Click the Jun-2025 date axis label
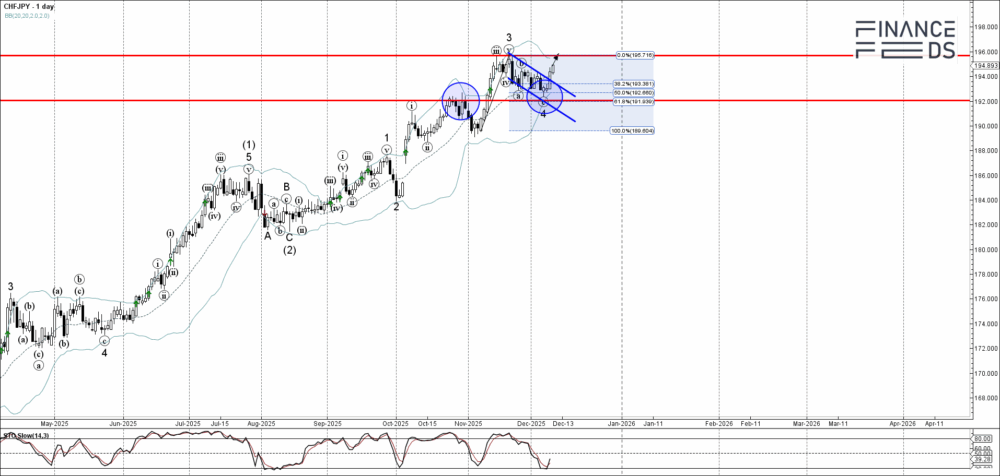The width and height of the screenshot is (1000, 476). (123, 423)
